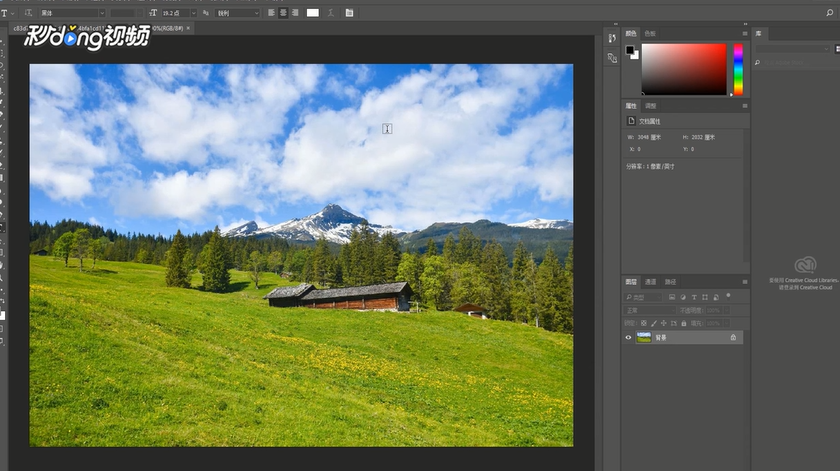Prevent artboard auto-nesting lock icon
840x471 pixels.
coord(674,323)
